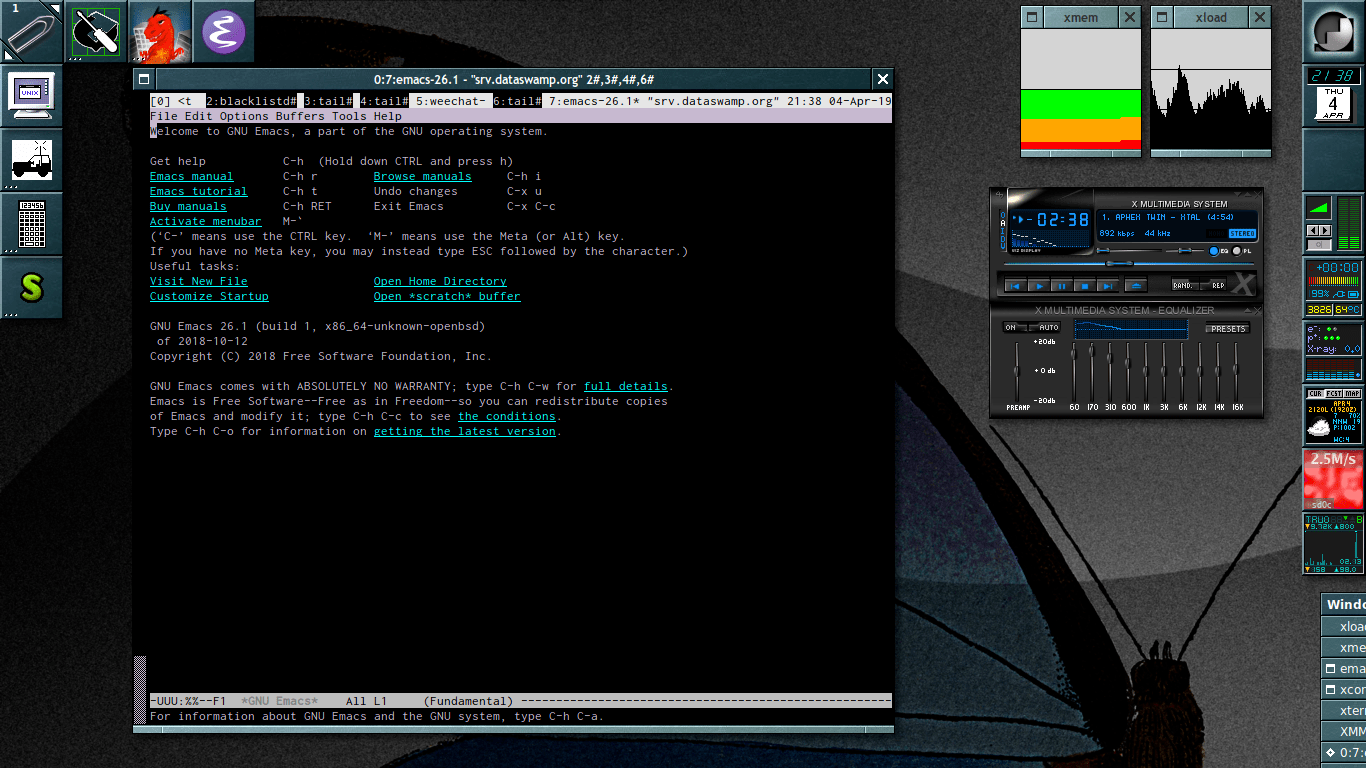Follow the full details warranty link
Viewport: 1366px width, 768px height.
point(625,386)
